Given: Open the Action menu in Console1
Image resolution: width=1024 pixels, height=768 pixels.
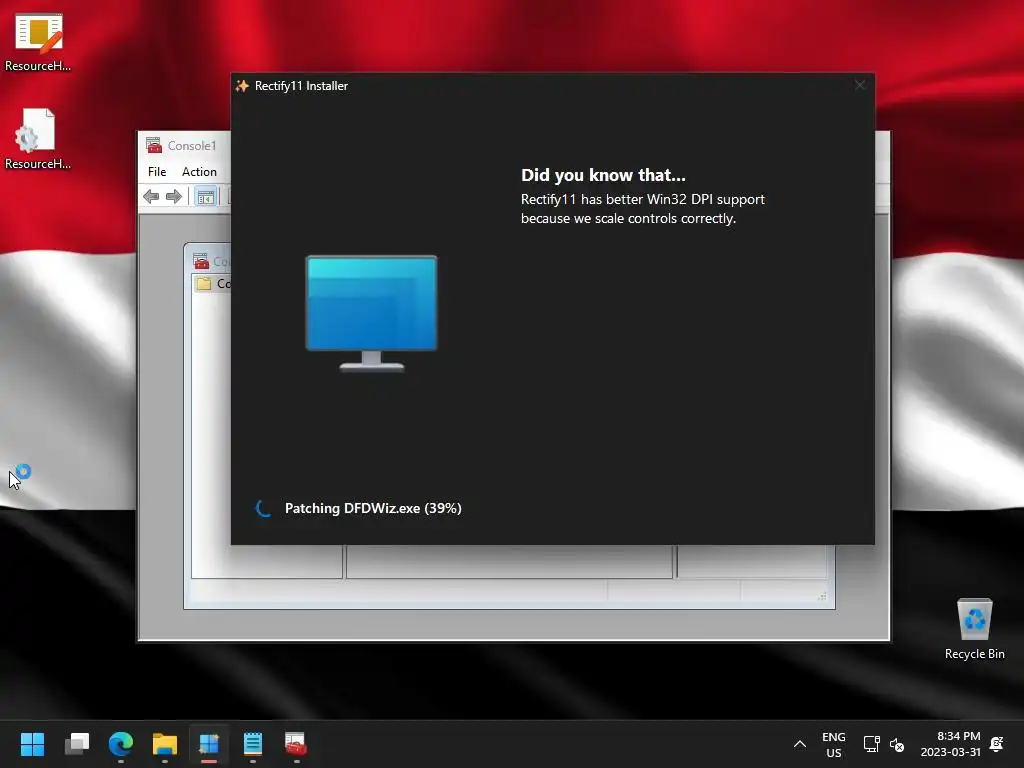Looking at the screenshot, I should [x=199, y=172].
